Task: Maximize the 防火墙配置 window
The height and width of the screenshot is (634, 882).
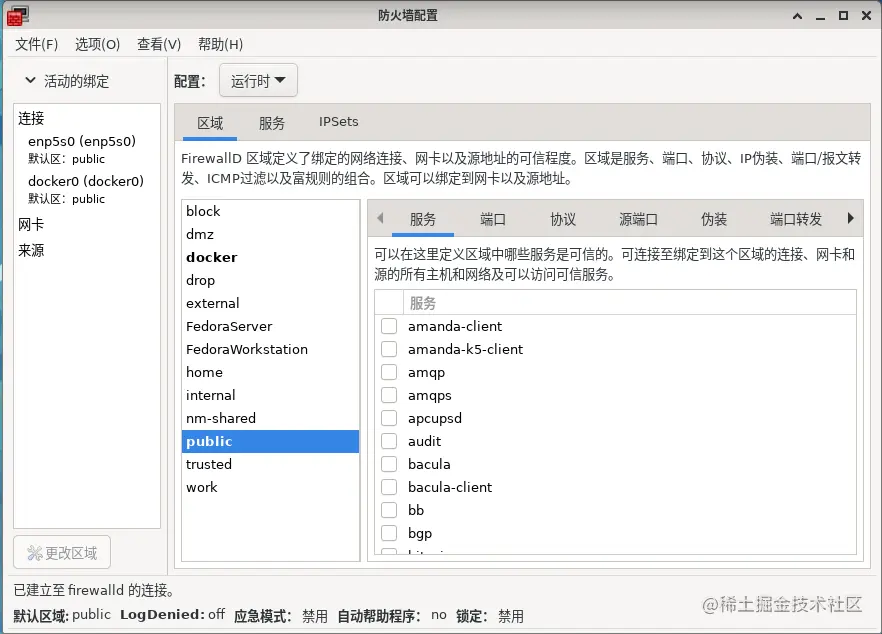Action: 843,16
